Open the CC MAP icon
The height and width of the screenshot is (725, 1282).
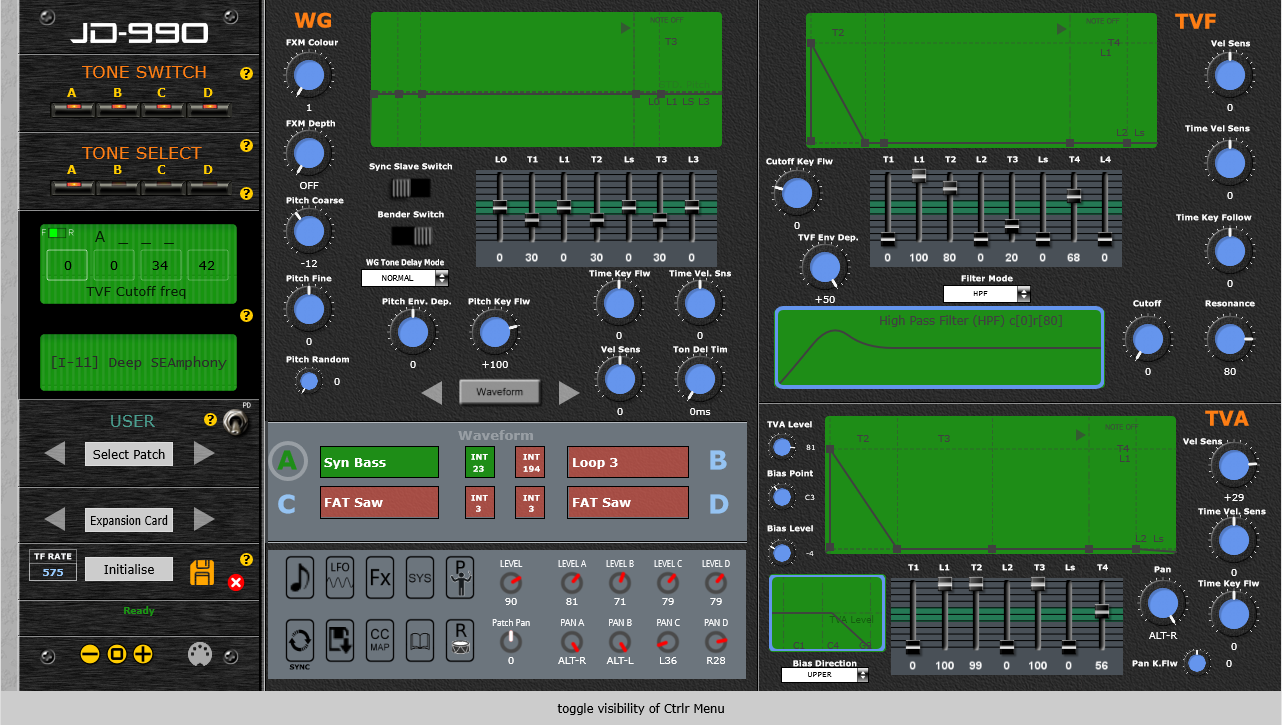pos(380,638)
